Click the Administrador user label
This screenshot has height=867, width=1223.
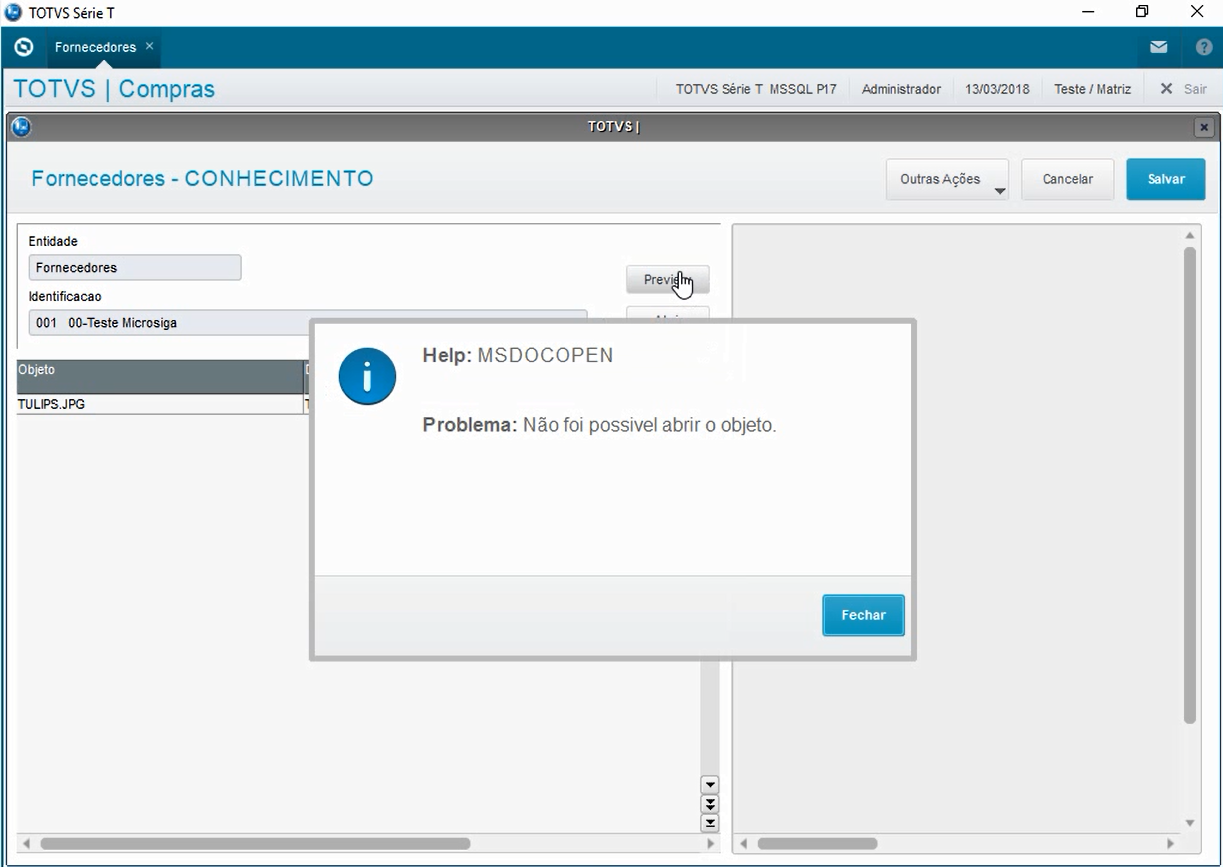[x=901, y=89]
